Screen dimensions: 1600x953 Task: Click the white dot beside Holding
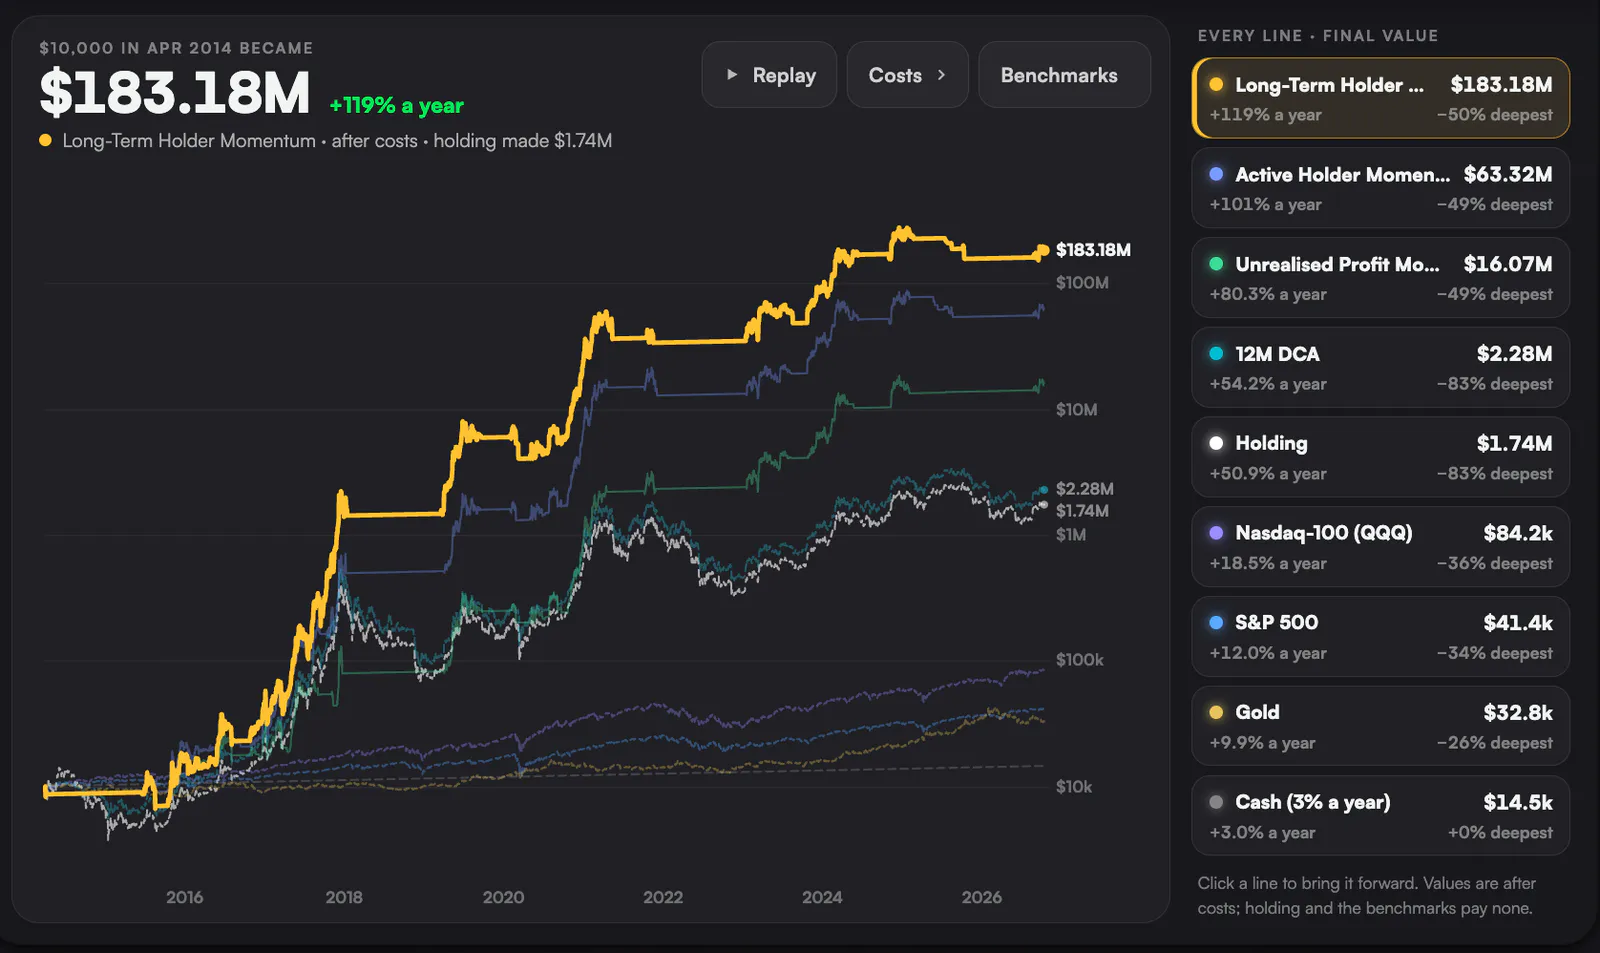(1216, 443)
